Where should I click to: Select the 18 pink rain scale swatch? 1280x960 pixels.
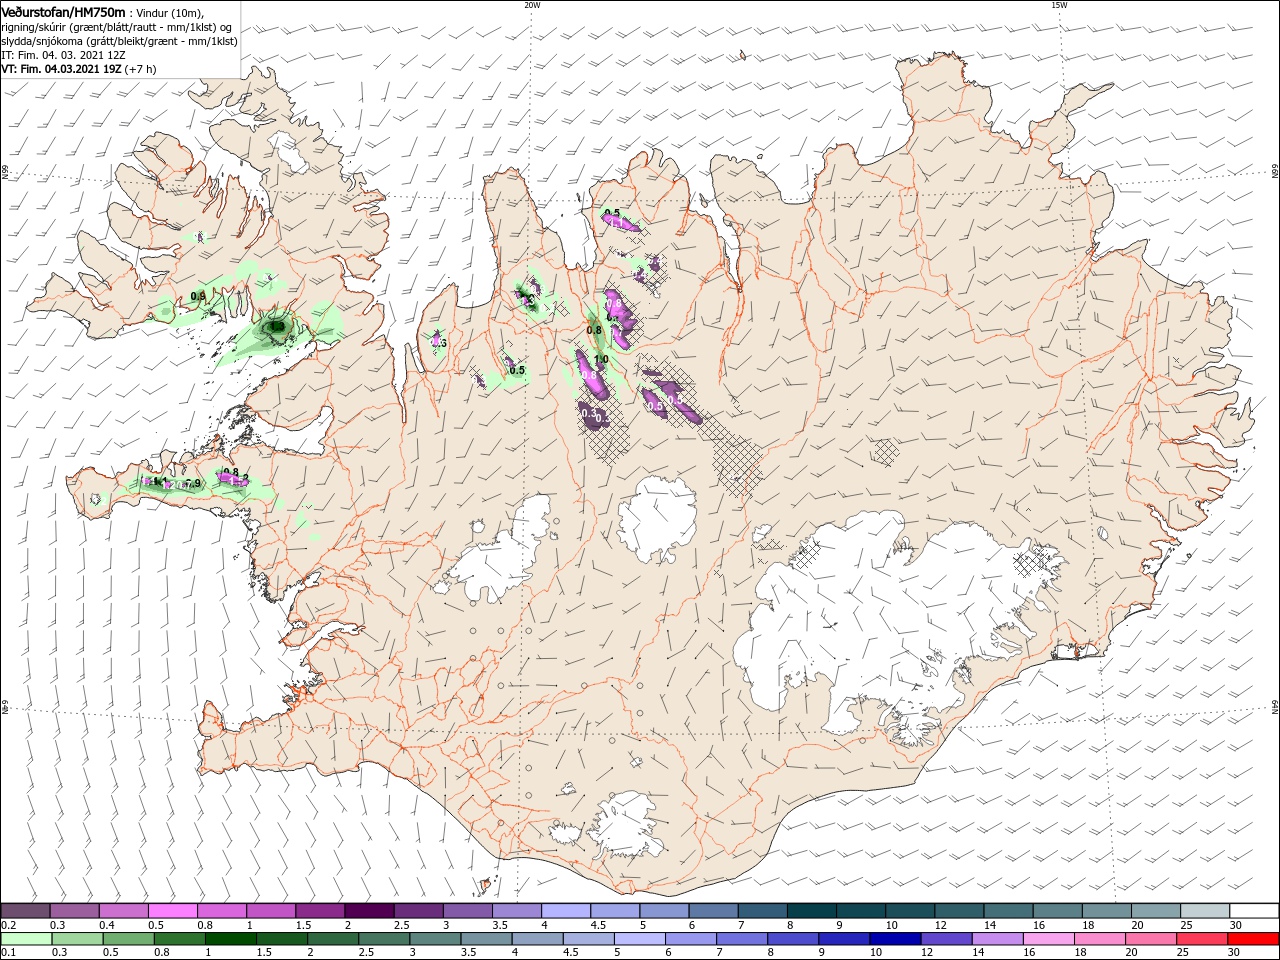click(x=1100, y=939)
